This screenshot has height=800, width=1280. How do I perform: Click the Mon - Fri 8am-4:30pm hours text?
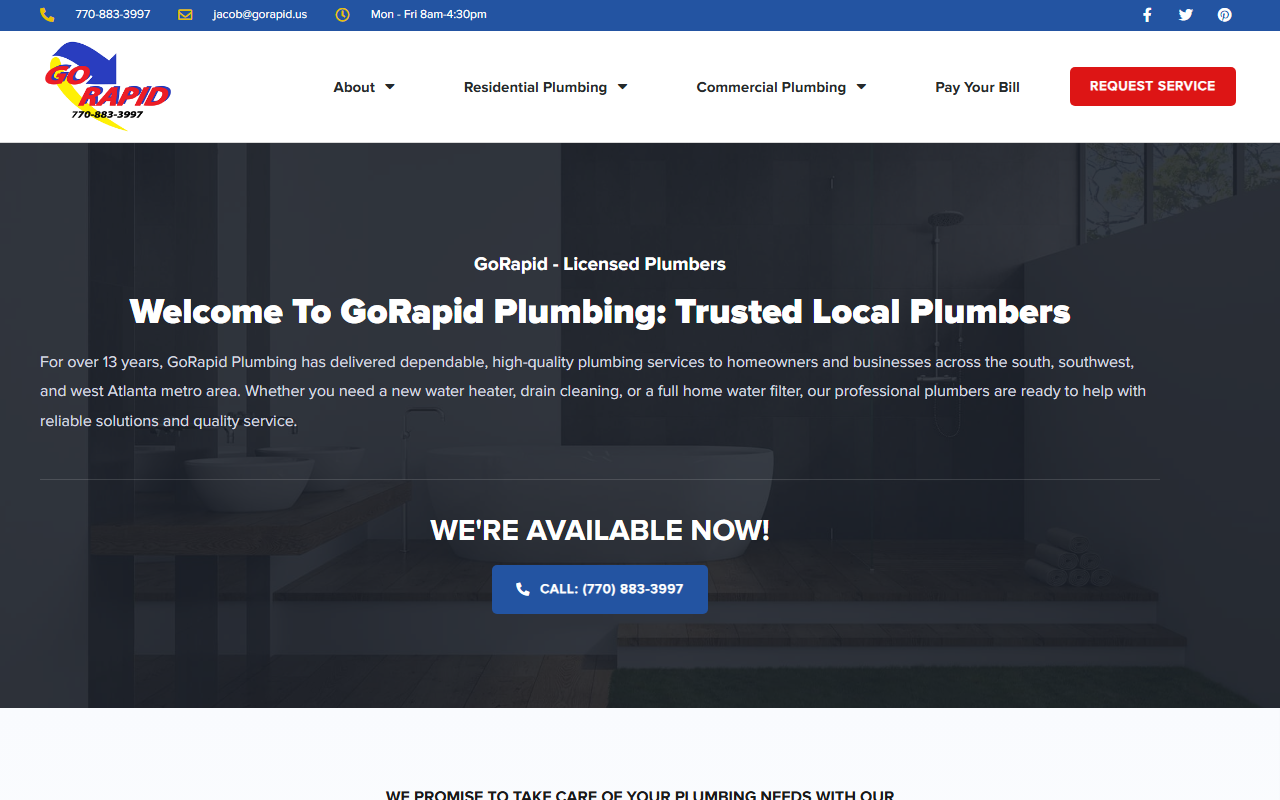pyautogui.click(x=429, y=15)
